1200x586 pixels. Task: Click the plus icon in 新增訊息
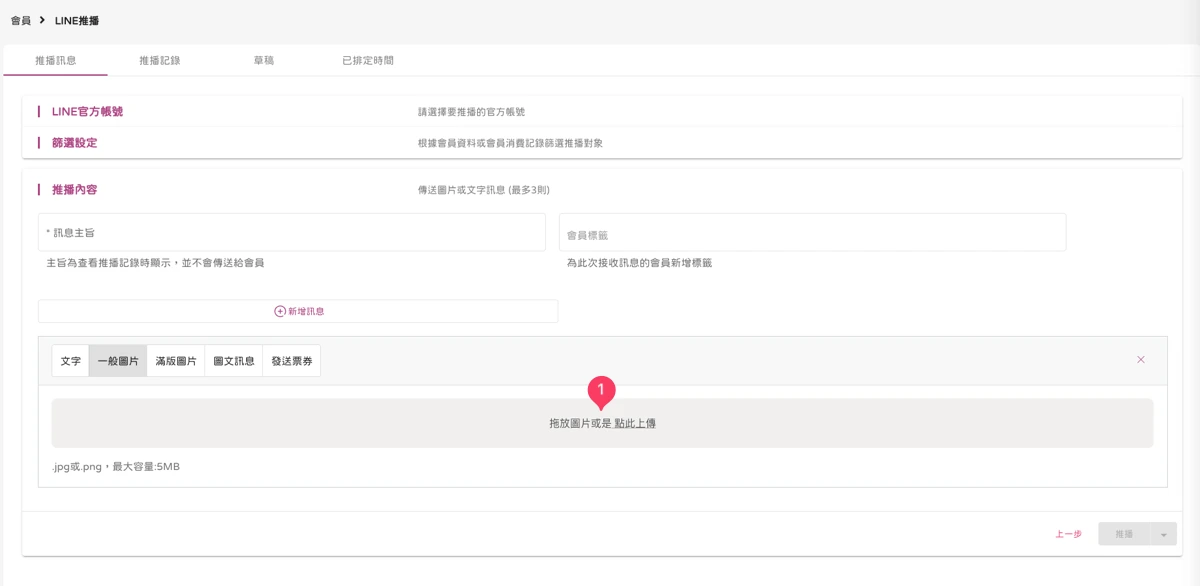point(280,311)
